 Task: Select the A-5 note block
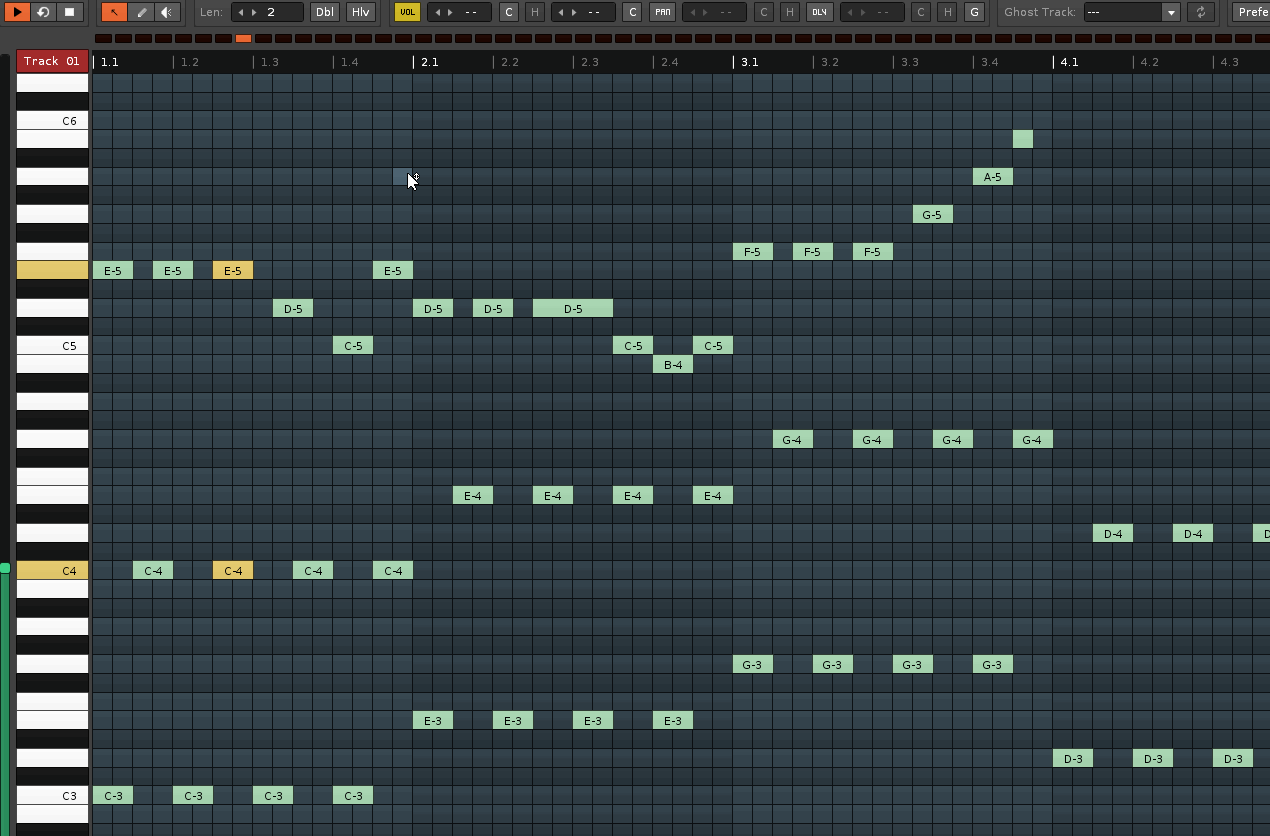[993, 177]
